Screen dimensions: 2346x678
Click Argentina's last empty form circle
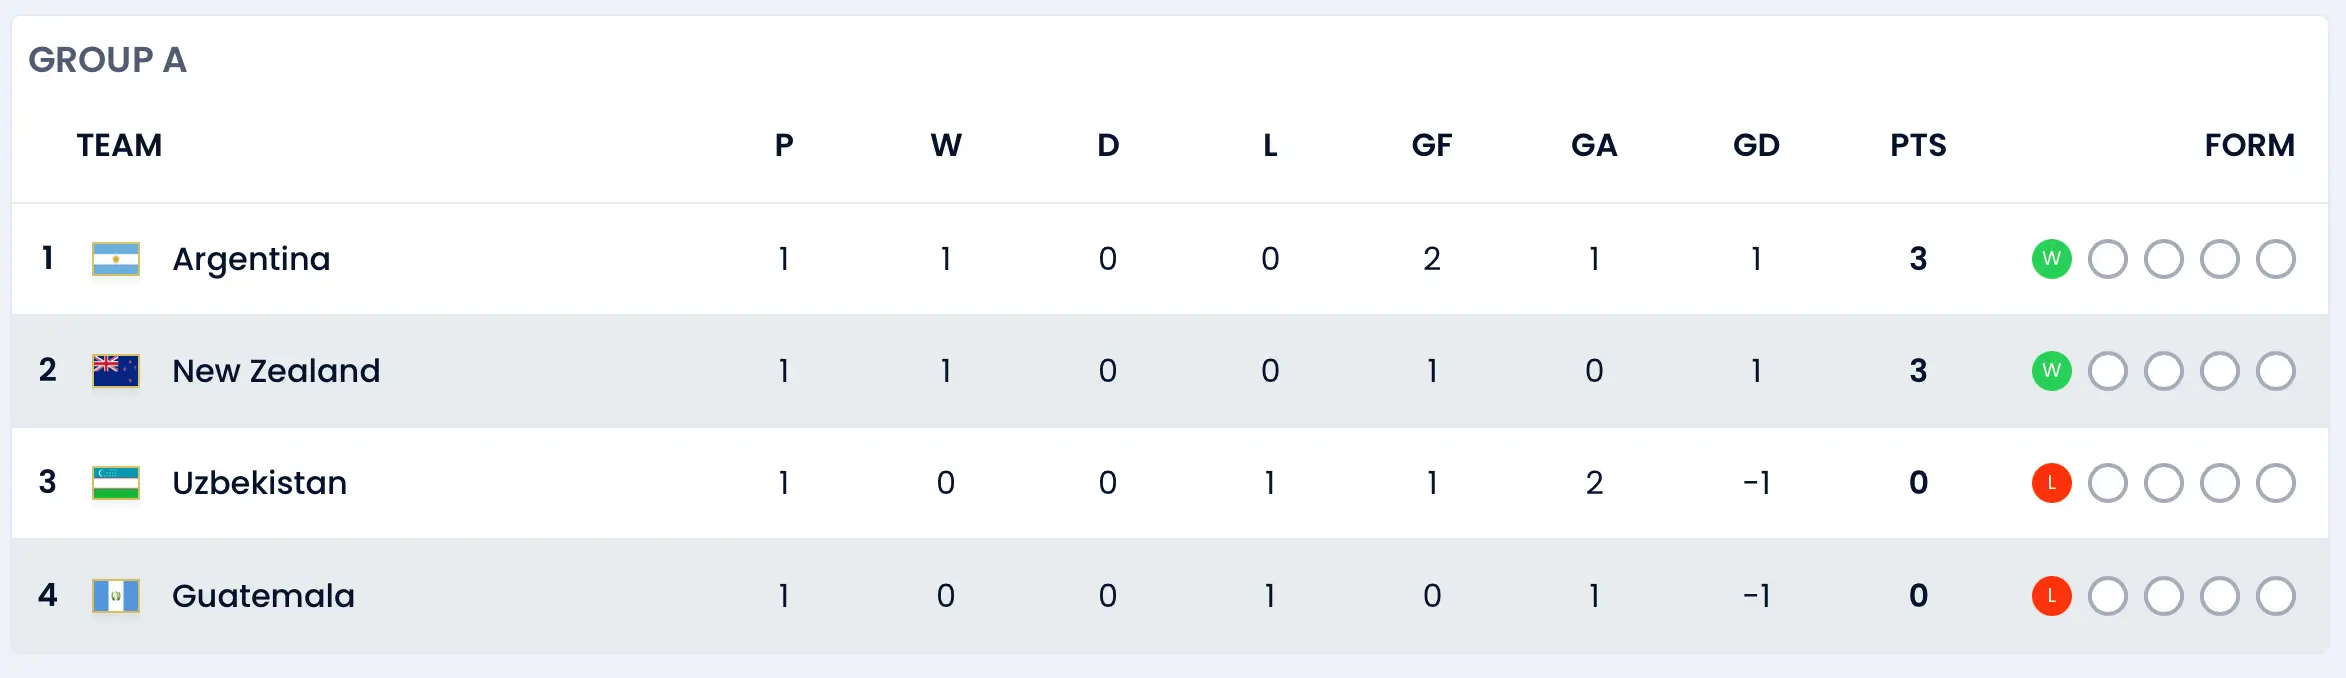click(2275, 259)
